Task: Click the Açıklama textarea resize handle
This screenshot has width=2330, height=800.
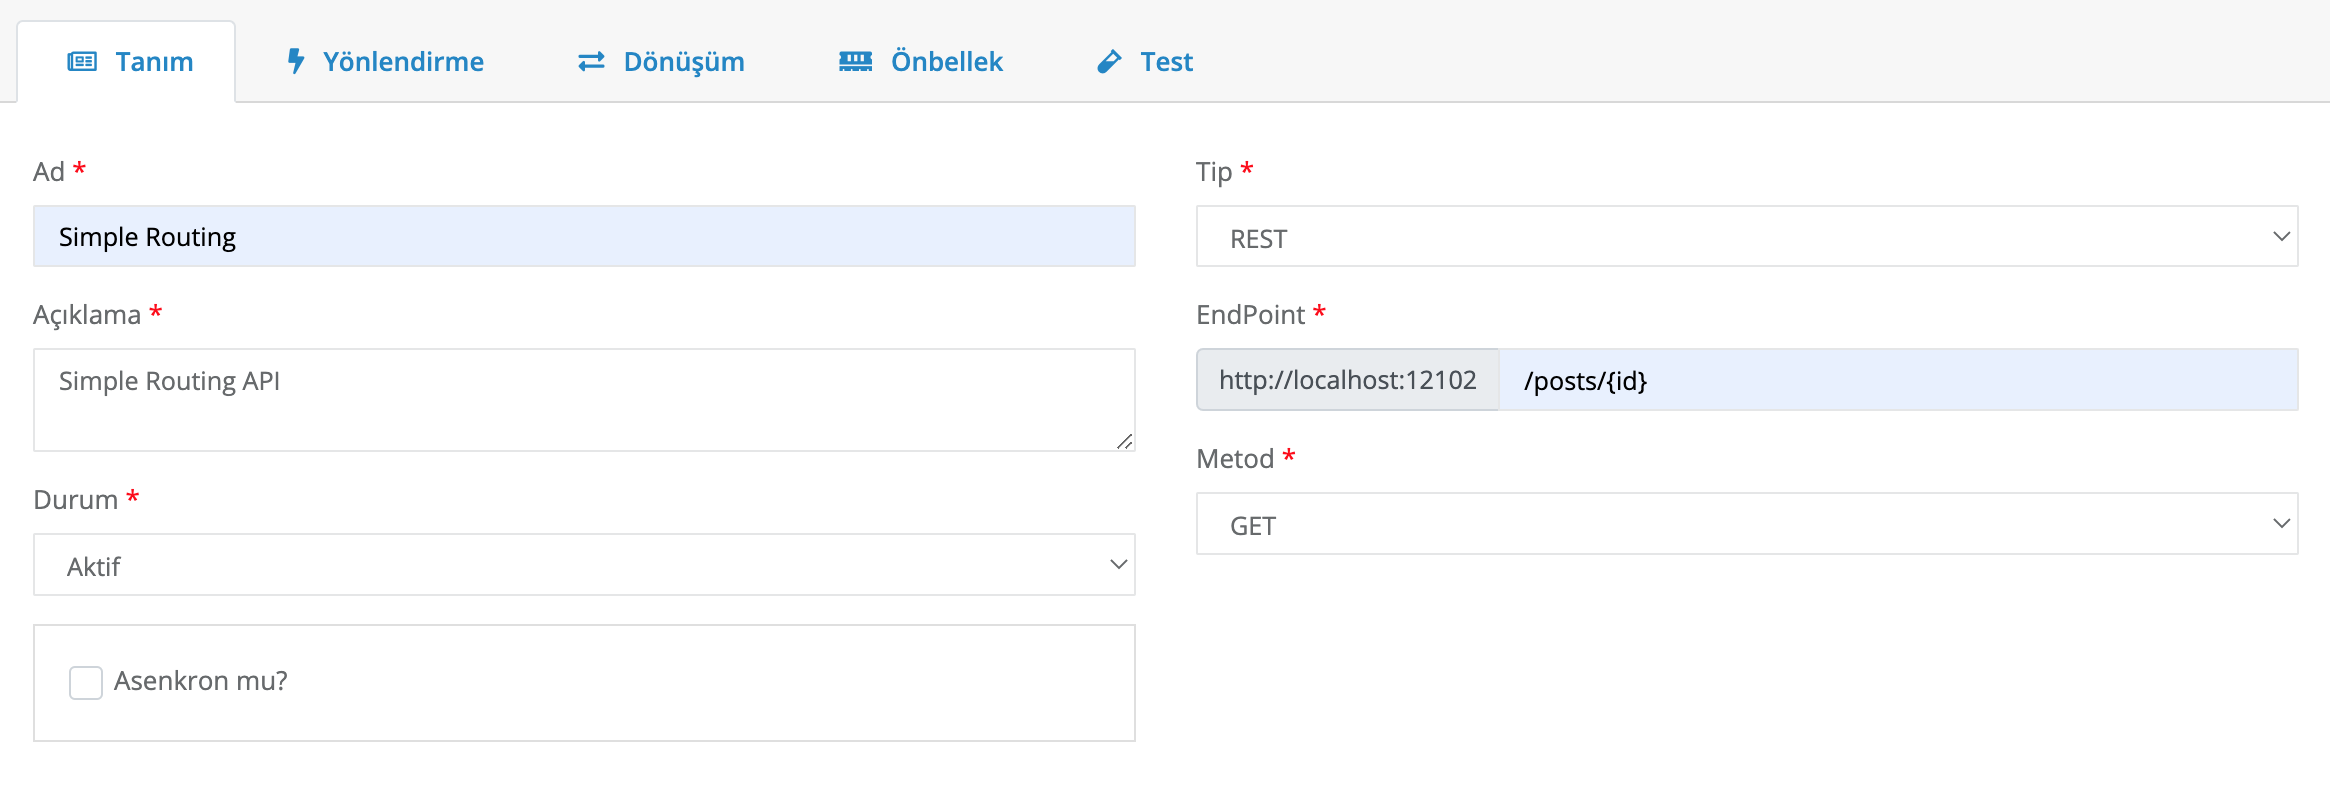Action: (x=1125, y=441)
